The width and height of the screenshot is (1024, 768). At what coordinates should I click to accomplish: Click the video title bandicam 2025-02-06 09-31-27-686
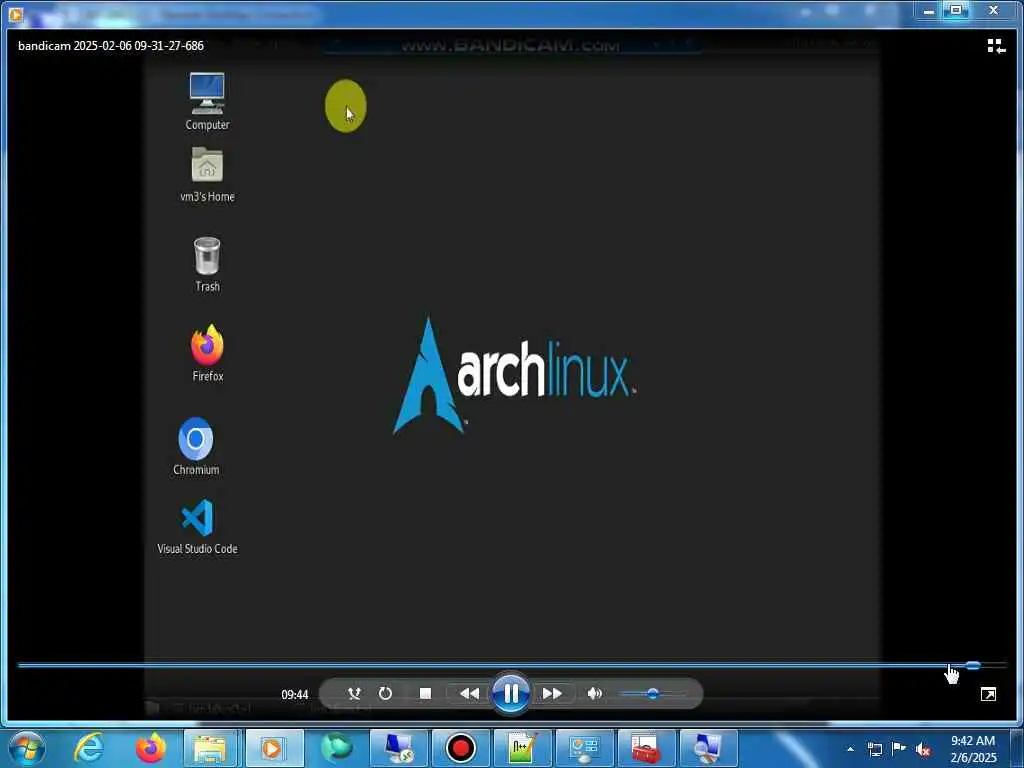pyautogui.click(x=111, y=46)
